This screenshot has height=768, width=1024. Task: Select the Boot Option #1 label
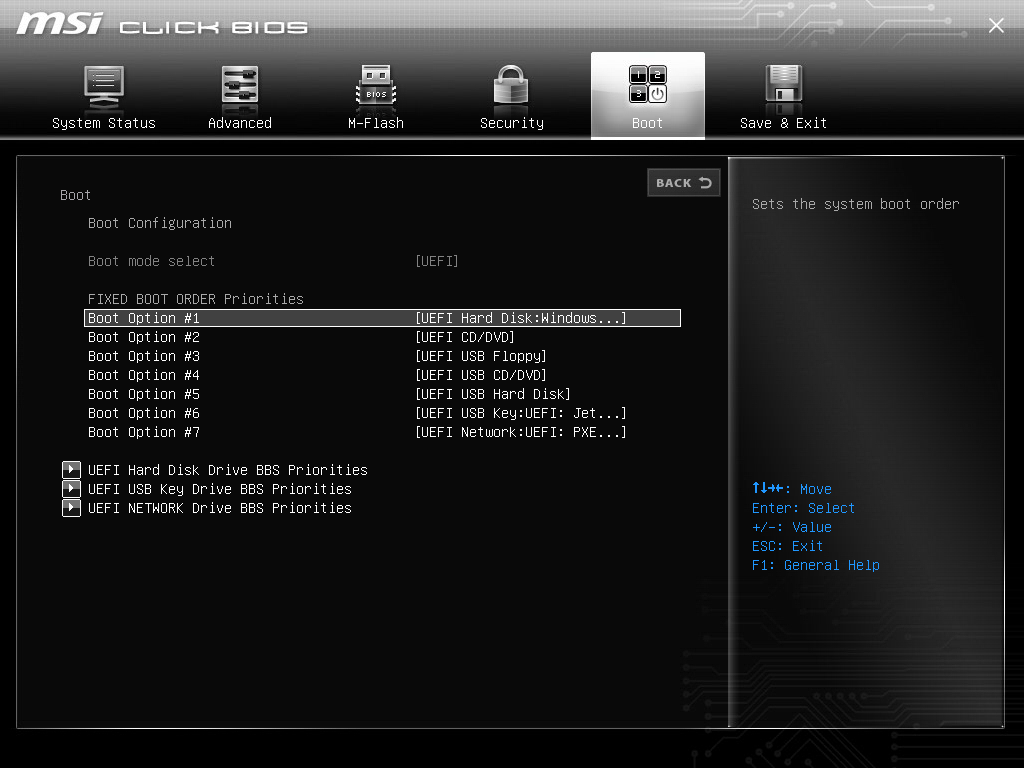pyautogui.click(x=144, y=318)
